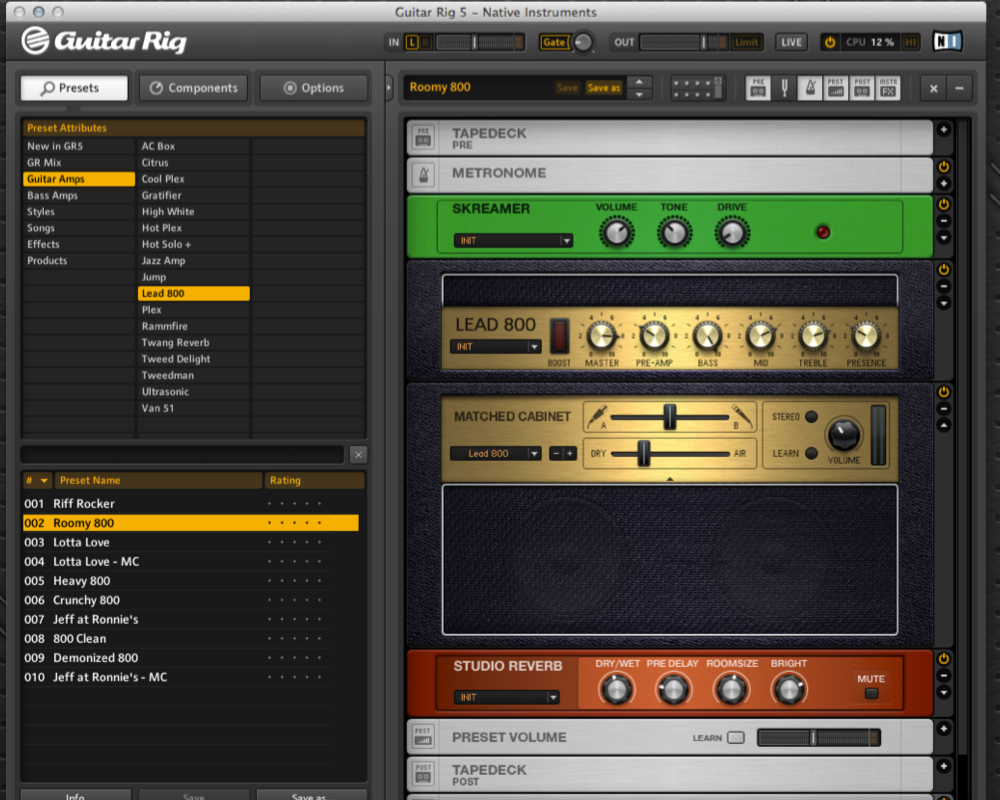Minimize the Studio Reverb with its minus icon

click(x=944, y=676)
